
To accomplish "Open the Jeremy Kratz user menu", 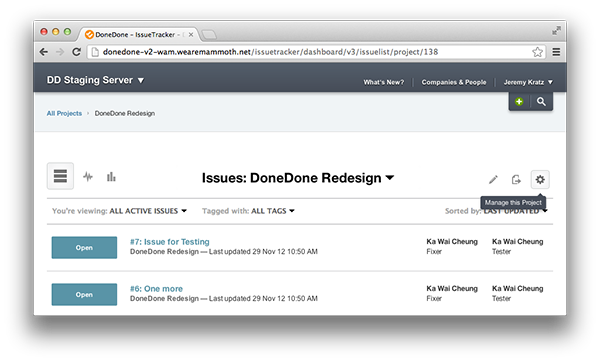I will 528,82.
